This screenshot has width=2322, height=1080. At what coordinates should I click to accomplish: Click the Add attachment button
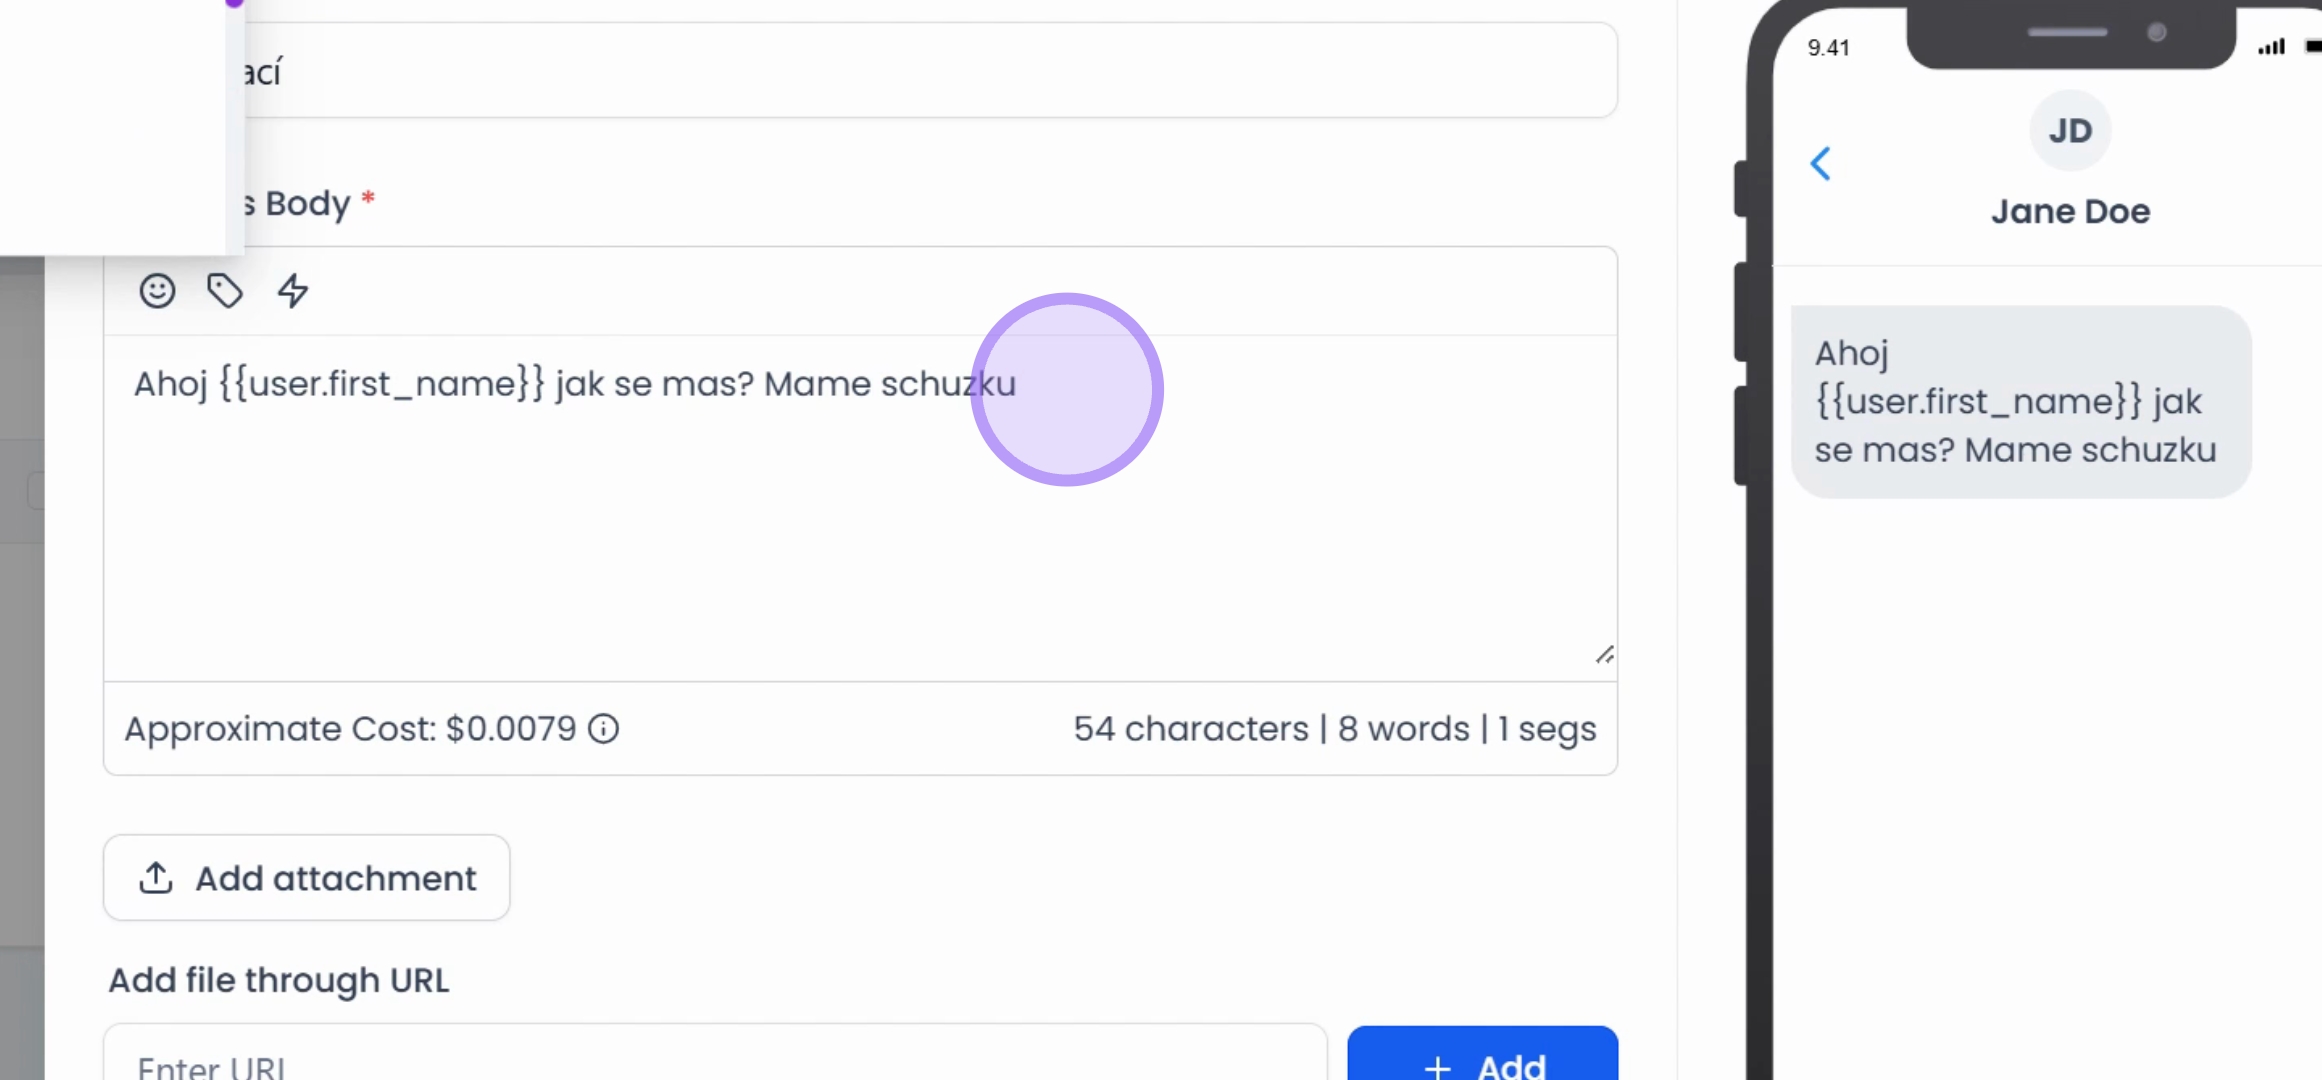(x=307, y=878)
